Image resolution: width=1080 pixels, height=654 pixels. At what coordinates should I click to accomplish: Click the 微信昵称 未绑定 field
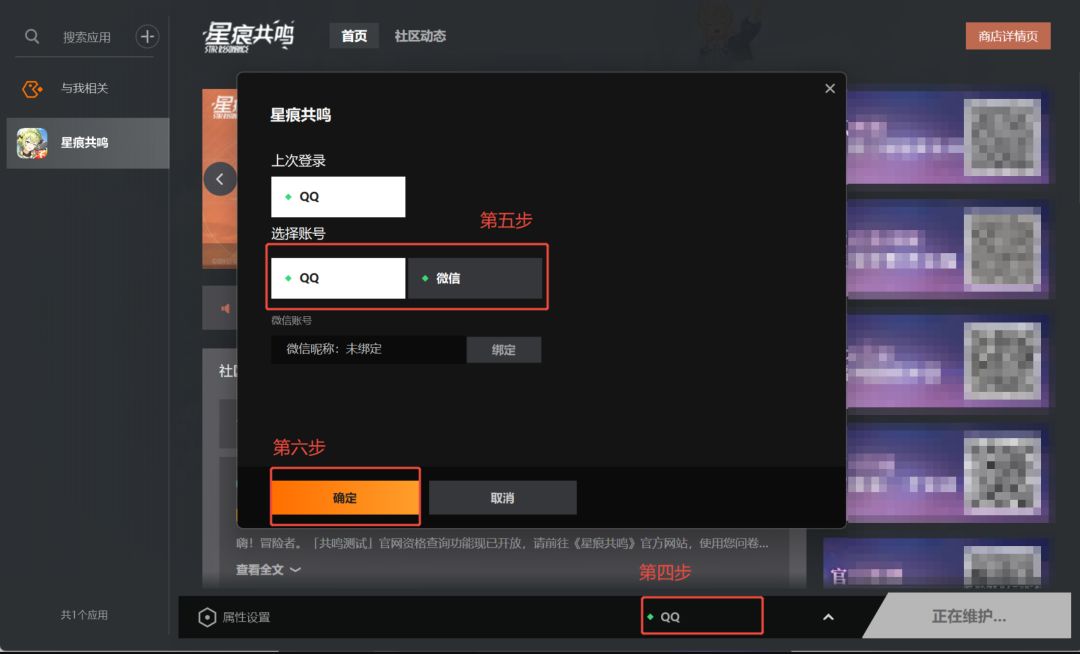point(368,349)
